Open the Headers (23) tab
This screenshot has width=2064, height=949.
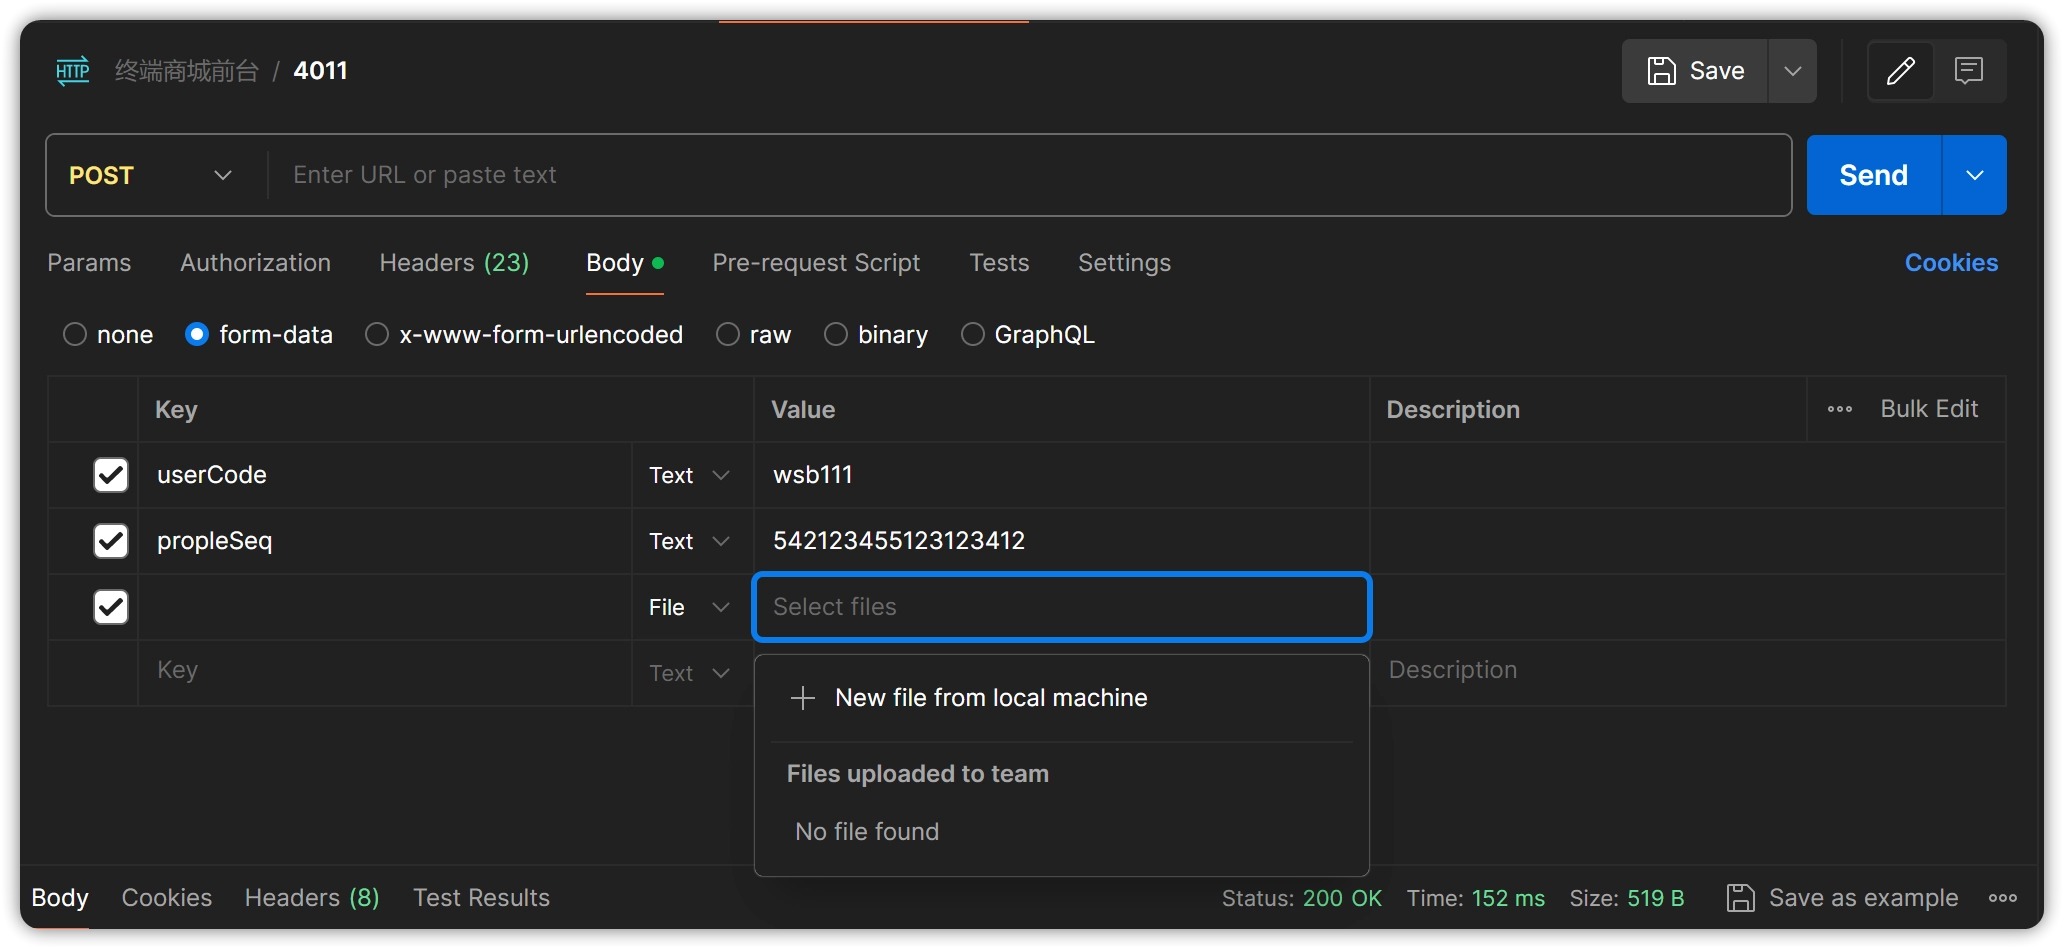click(x=454, y=263)
